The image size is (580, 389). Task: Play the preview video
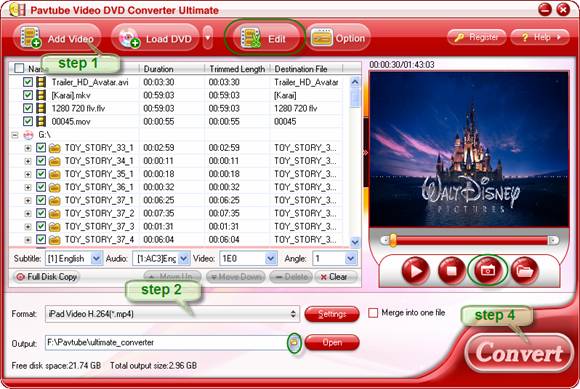[x=415, y=271]
